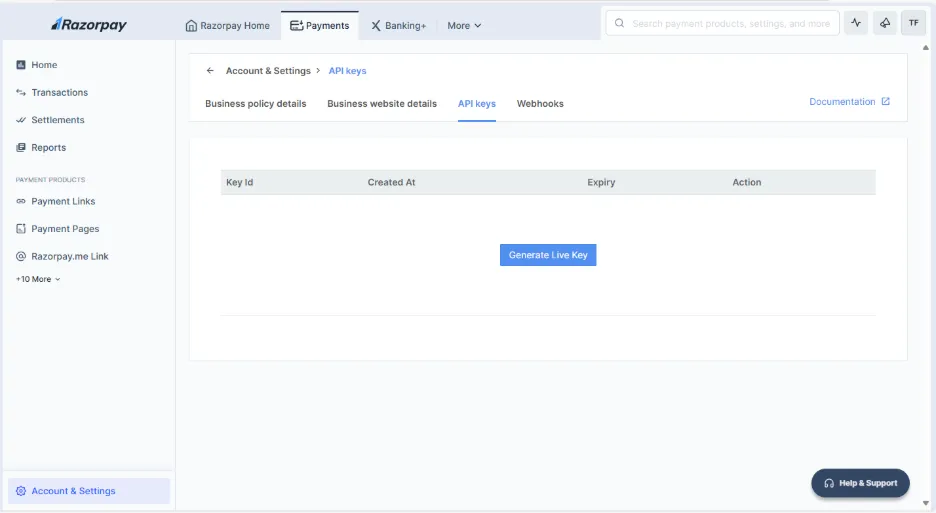The height and width of the screenshot is (513, 936).
Task: Open the activity pulse icon in header
Action: click(856, 23)
